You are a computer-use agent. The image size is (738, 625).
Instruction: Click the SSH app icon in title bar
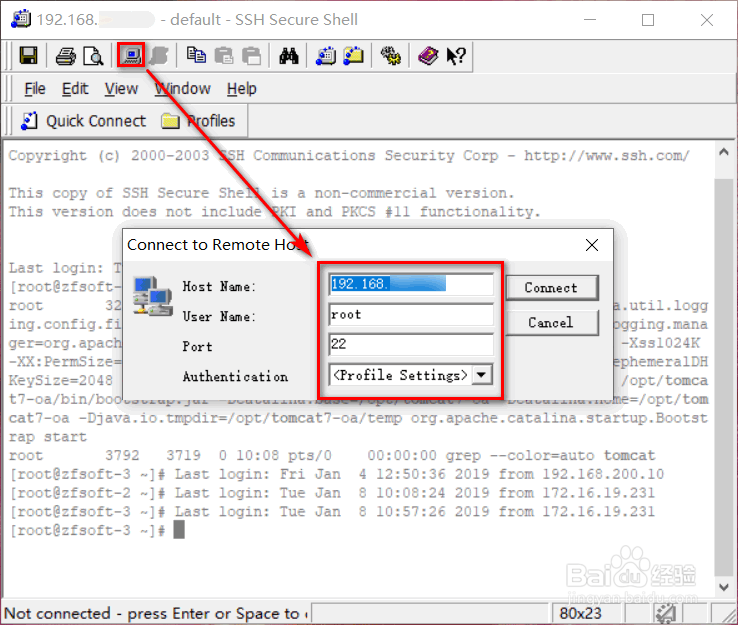(x=21, y=19)
